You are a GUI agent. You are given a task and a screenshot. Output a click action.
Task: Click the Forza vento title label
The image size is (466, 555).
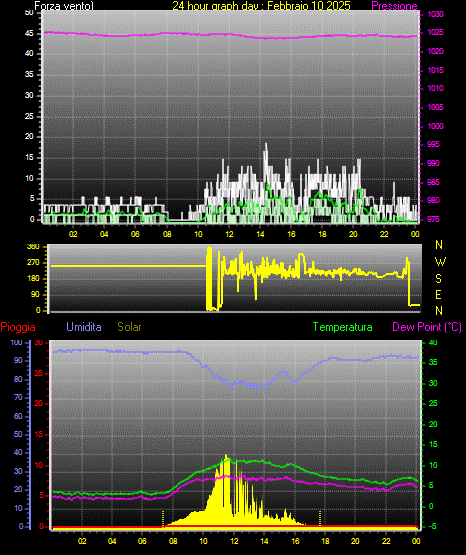[64, 6]
